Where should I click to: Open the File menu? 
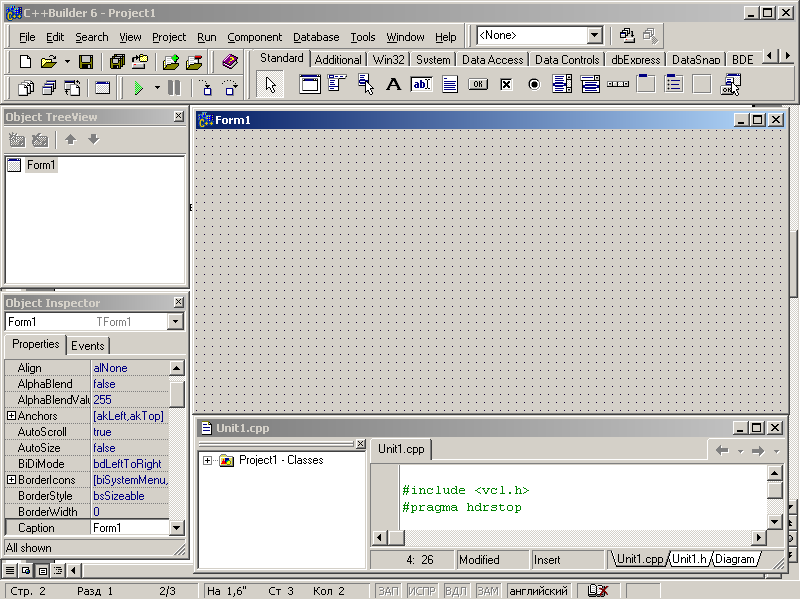[27, 37]
